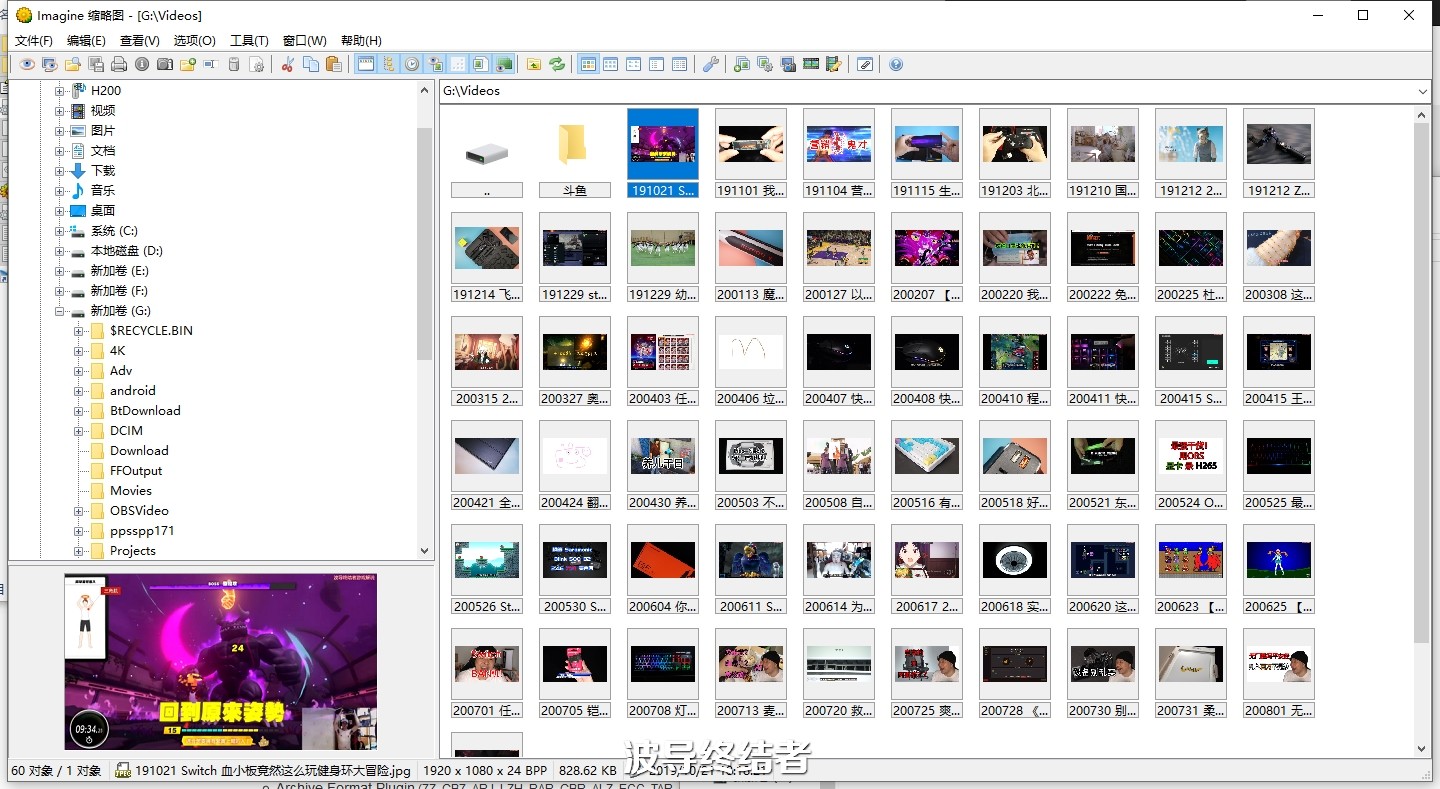Click the rename file toolbar icon
The width and height of the screenshot is (1440, 789).
pos(211,64)
